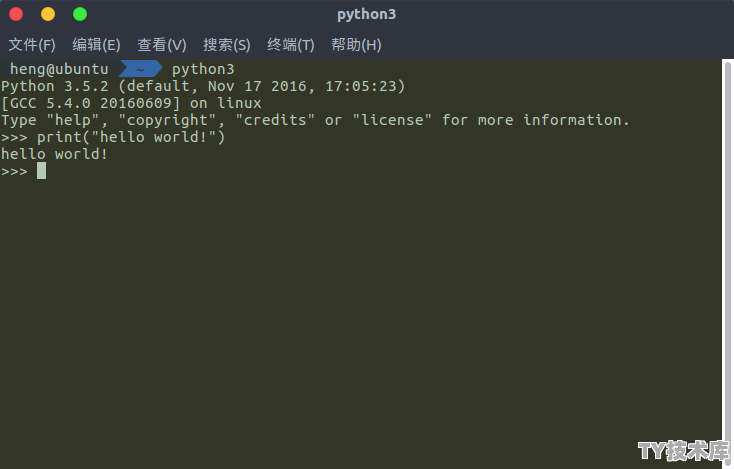Minimize the window using the yellow button
The width and height of the screenshot is (734, 469).
(48, 14)
